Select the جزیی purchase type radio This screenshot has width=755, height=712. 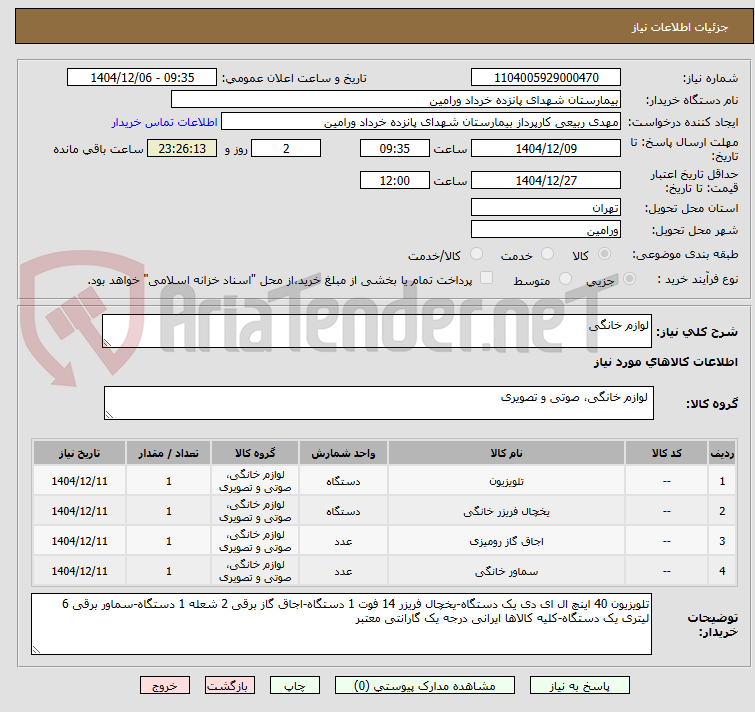pyautogui.click(x=629, y=279)
